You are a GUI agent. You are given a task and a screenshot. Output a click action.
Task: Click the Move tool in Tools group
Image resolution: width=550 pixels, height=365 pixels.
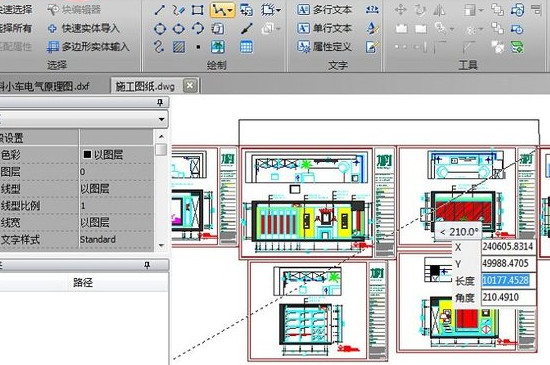[x=400, y=9]
